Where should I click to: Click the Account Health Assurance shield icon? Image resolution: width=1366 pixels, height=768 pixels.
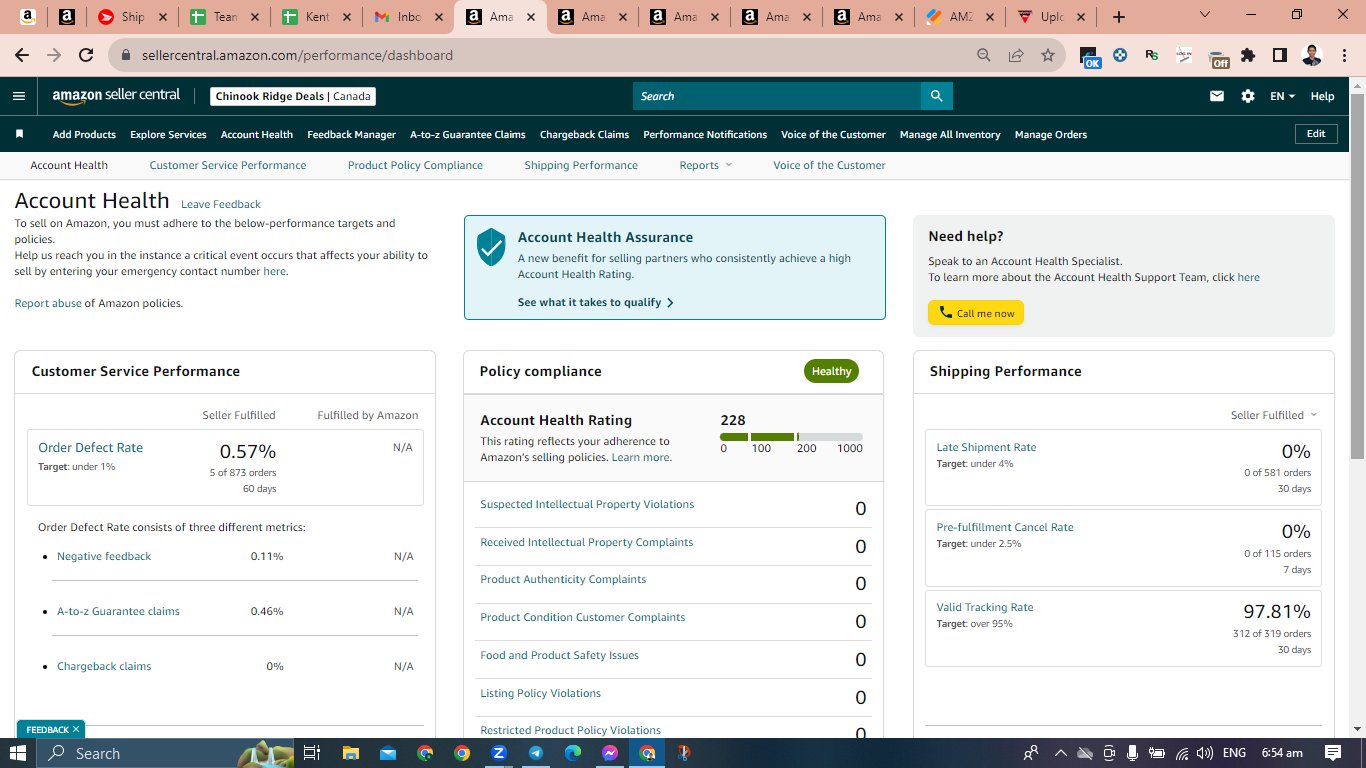pyautogui.click(x=491, y=246)
